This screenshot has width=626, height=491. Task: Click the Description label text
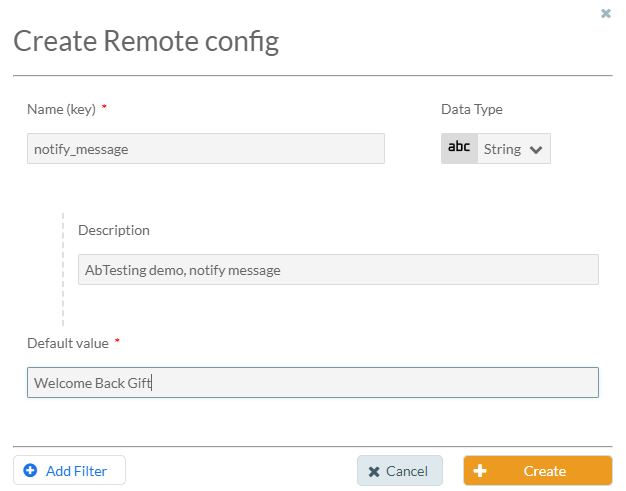click(114, 230)
